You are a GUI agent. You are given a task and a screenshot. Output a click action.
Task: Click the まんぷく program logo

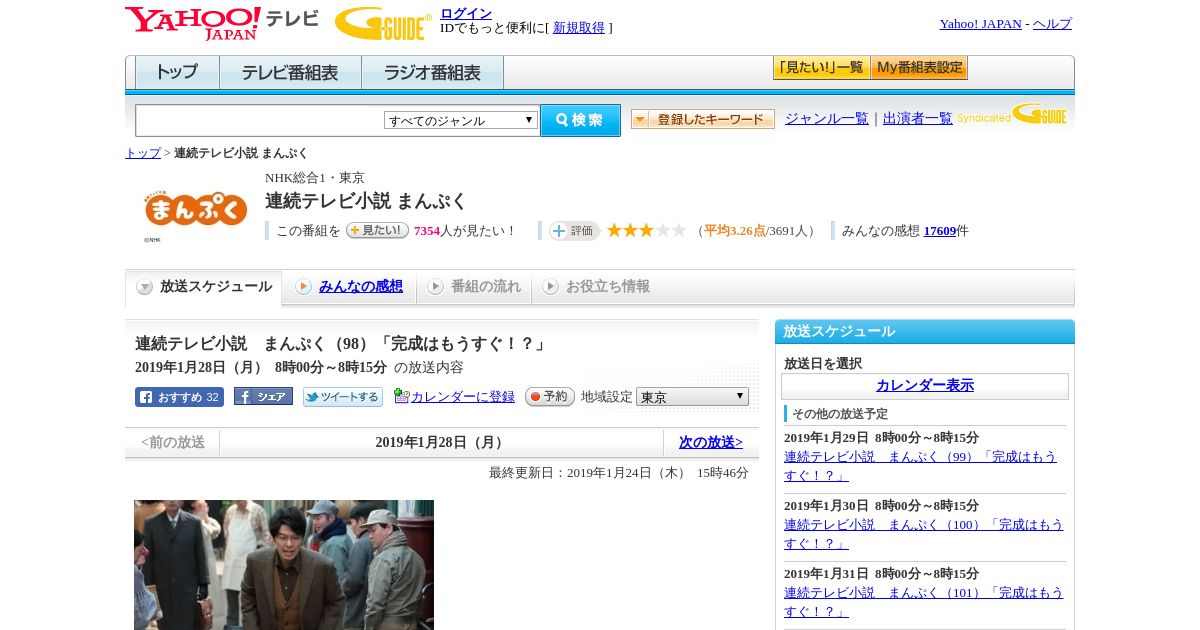(x=195, y=210)
